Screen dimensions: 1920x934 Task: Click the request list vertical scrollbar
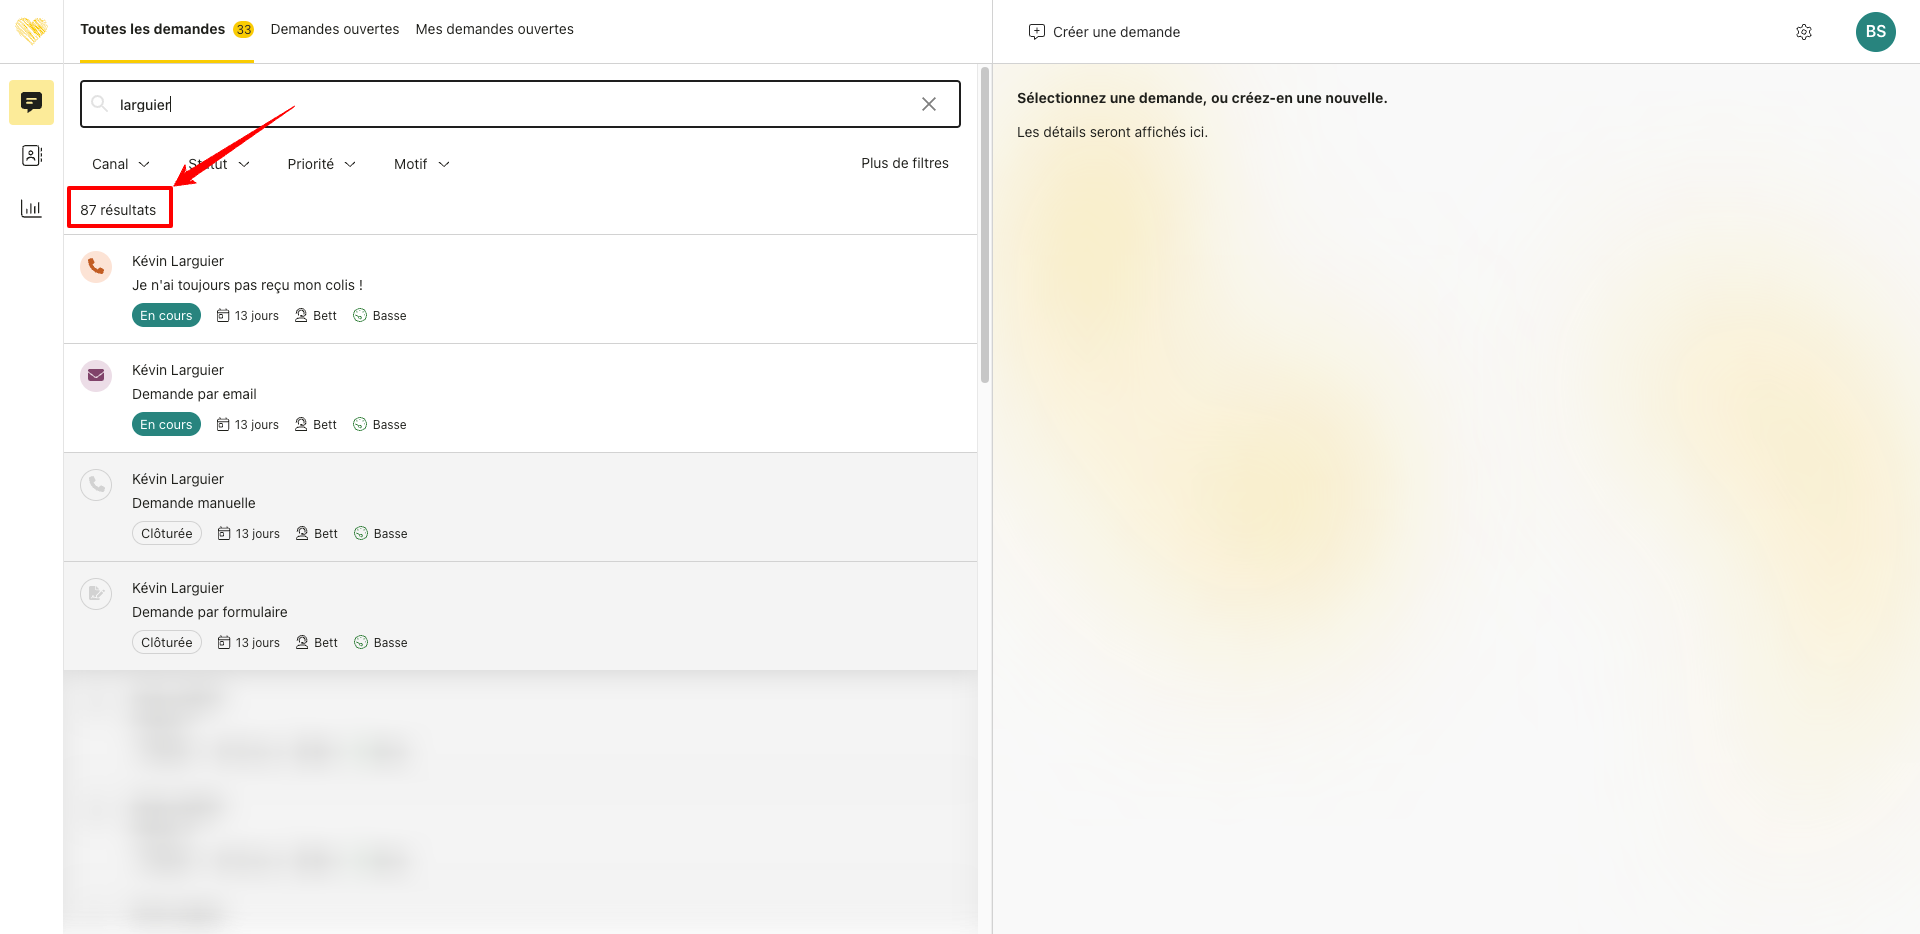point(985,225)
